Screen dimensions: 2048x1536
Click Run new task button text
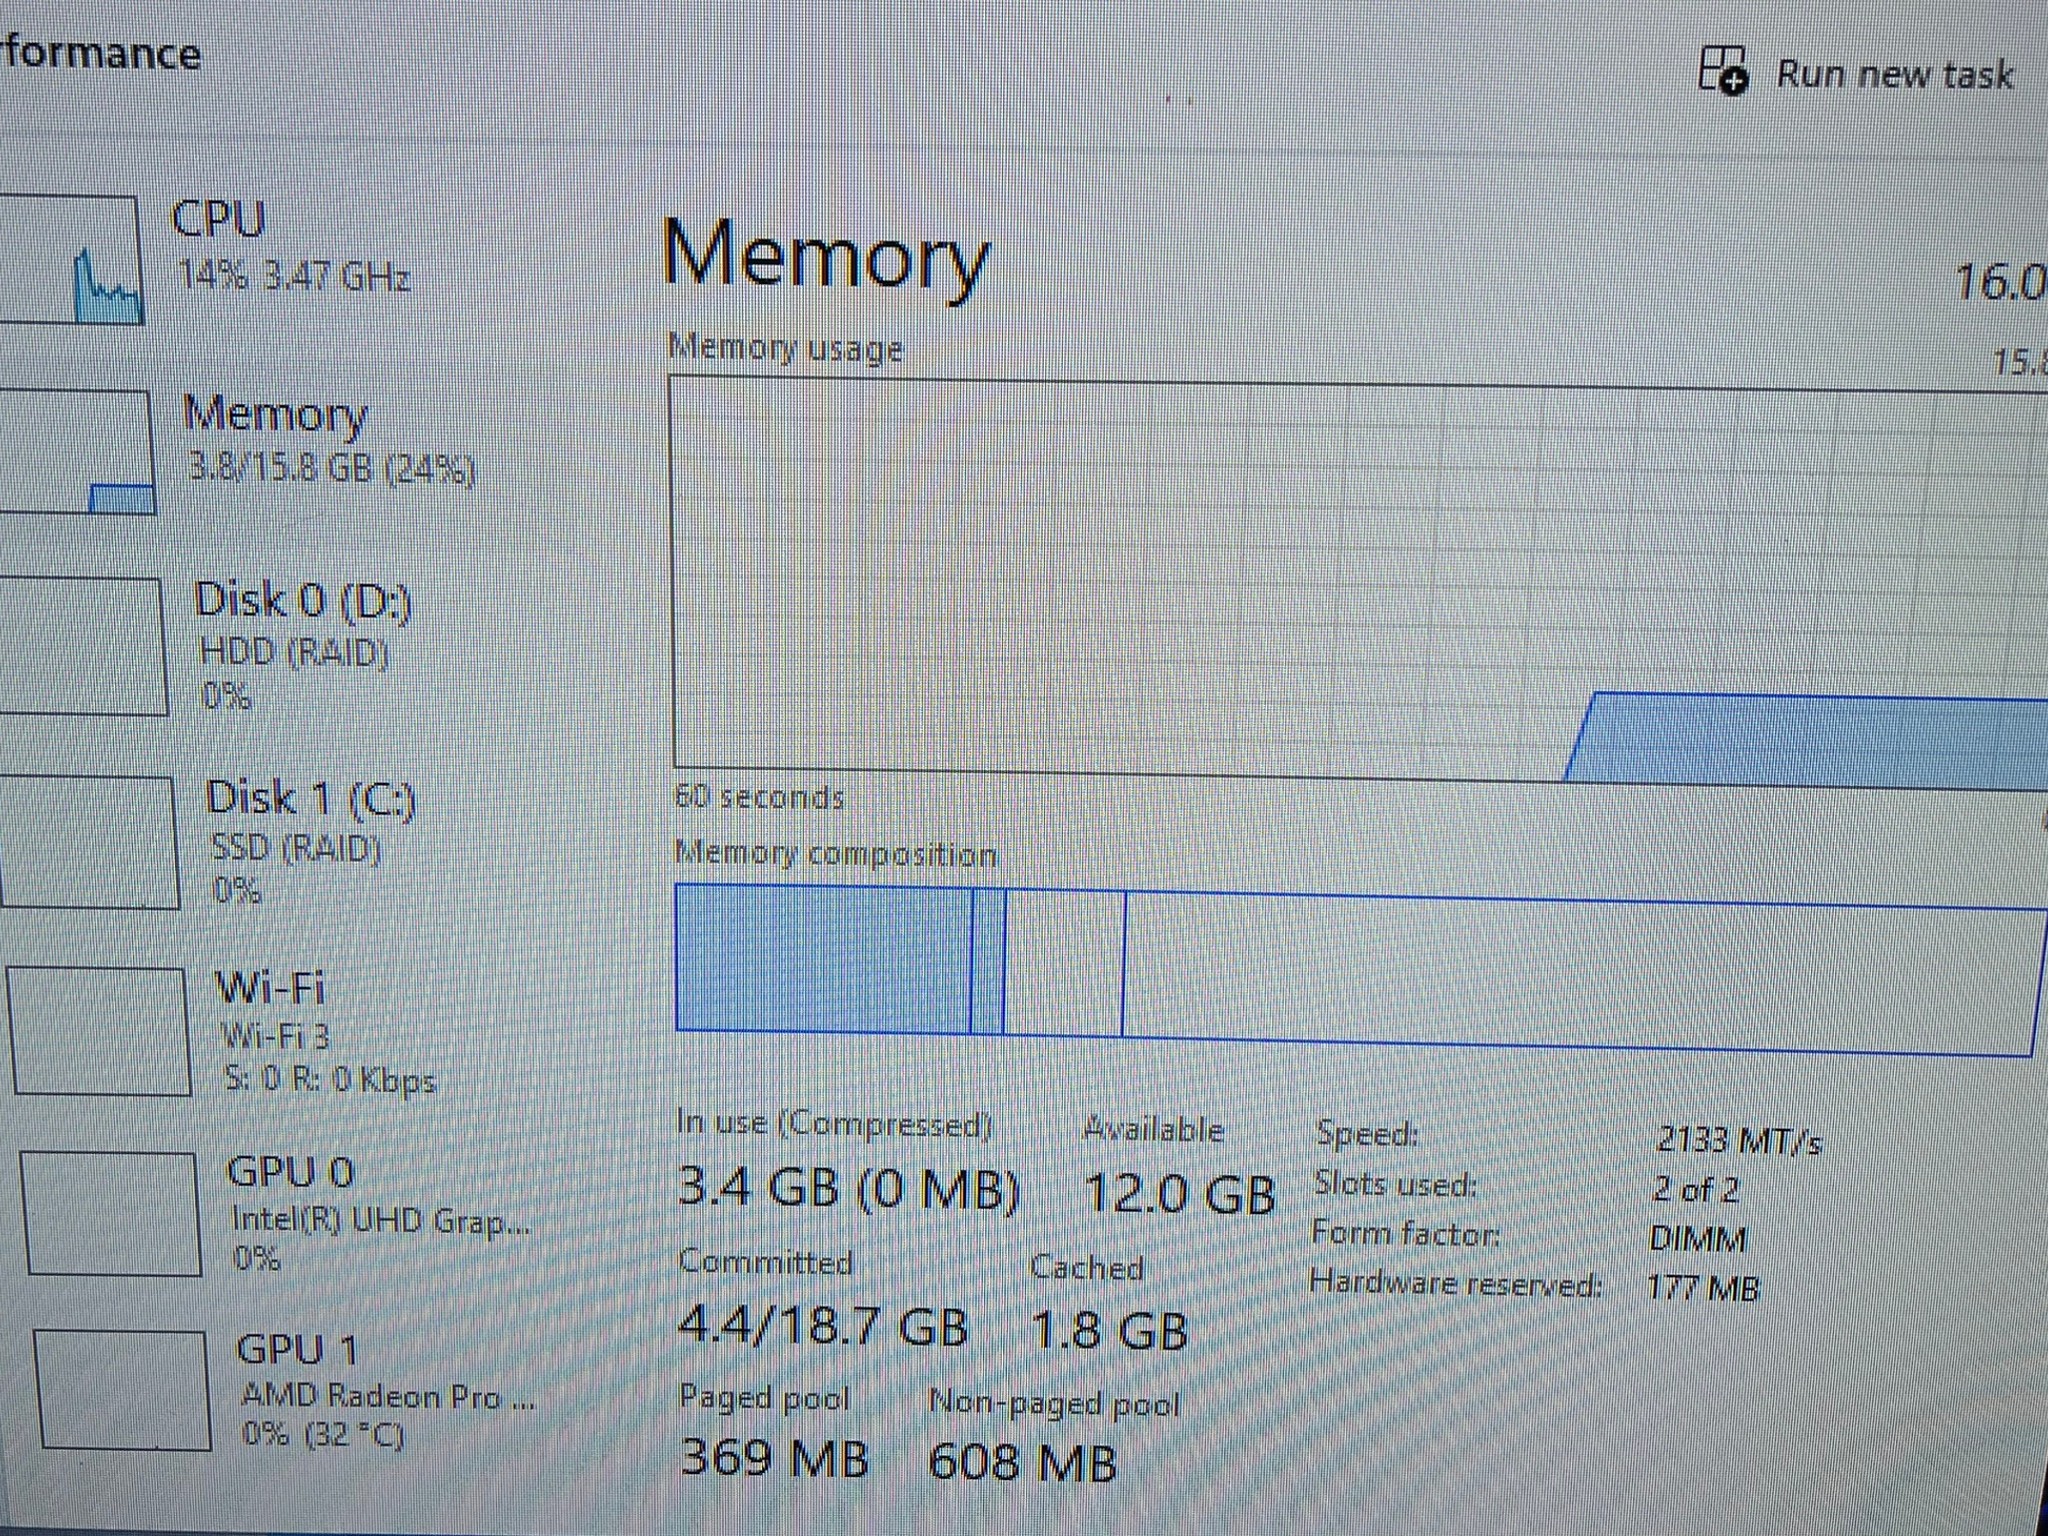(1894, 75)
